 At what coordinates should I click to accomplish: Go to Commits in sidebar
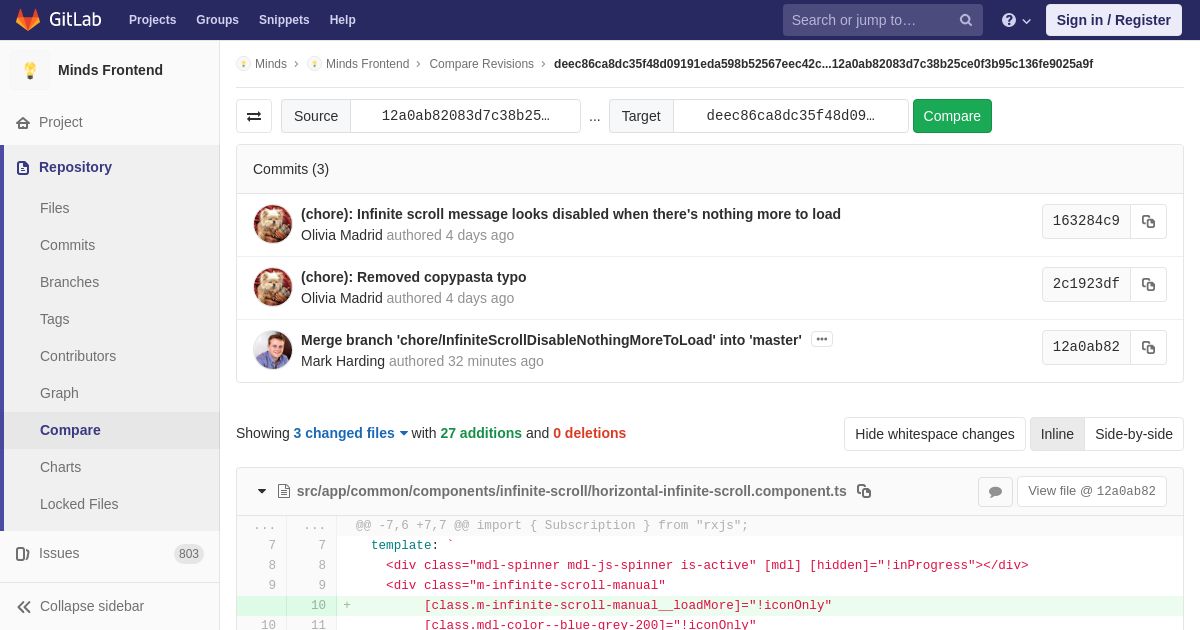(x=67, y=245)
